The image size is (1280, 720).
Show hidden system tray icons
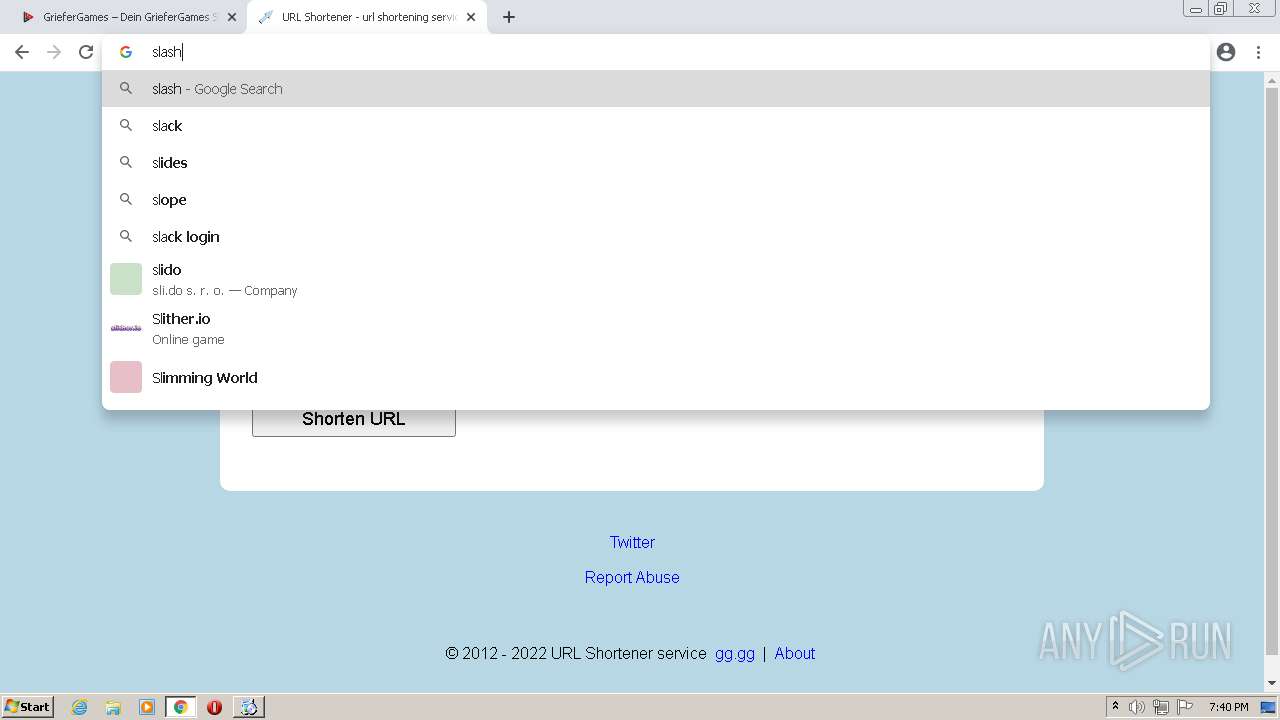[x=1115, y=707]
